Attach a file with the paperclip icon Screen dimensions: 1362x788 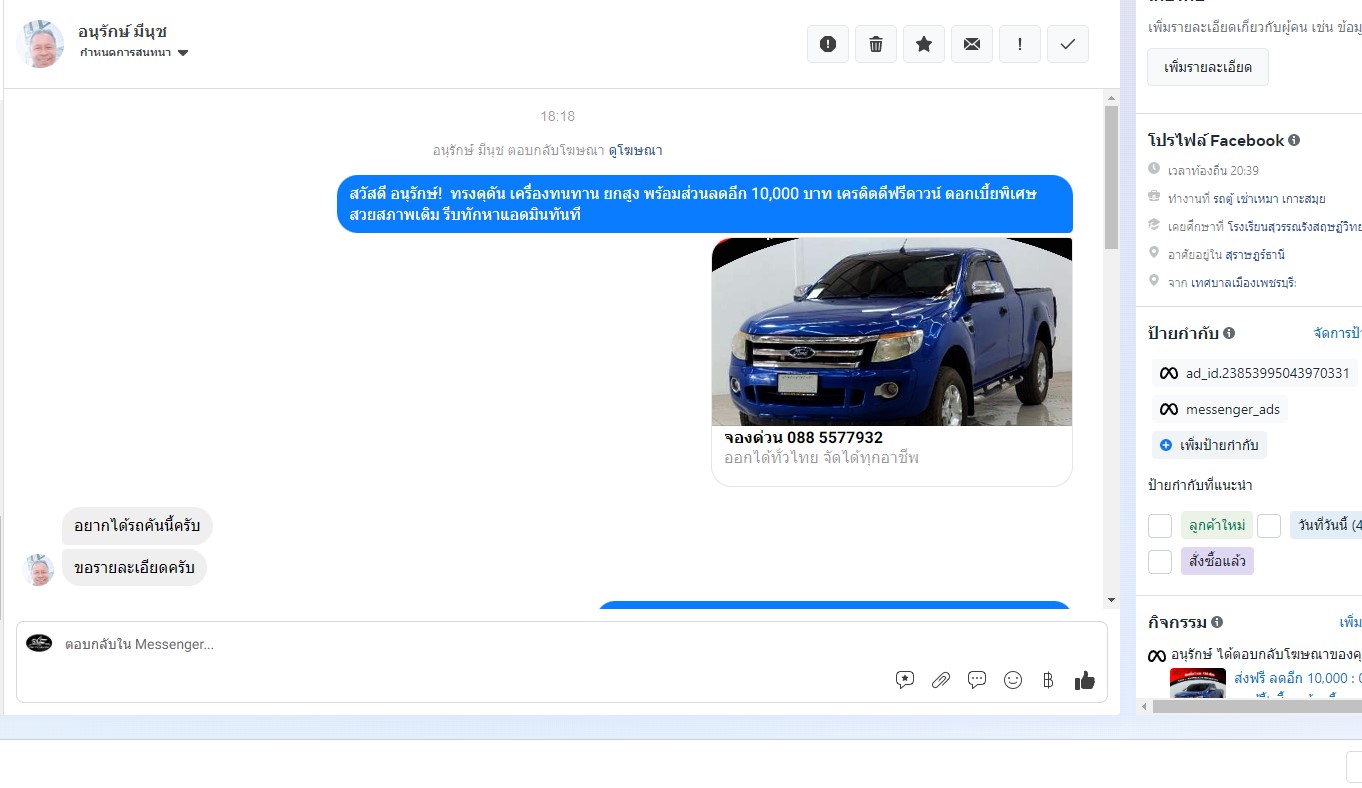941,680
